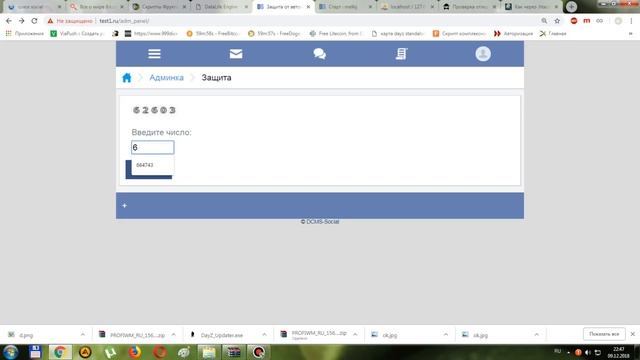Click the plus icon in blue footer bar

click(x=124, y=206)
